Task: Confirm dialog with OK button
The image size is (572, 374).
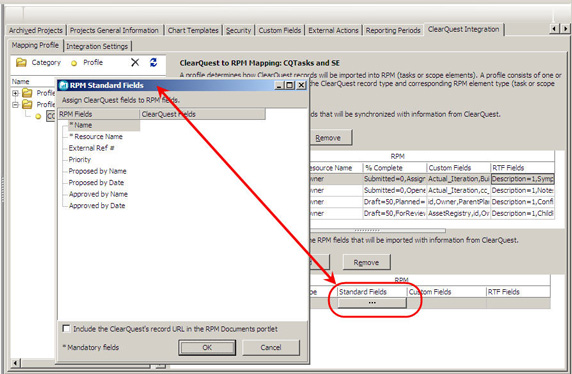Action: [207, 348]
